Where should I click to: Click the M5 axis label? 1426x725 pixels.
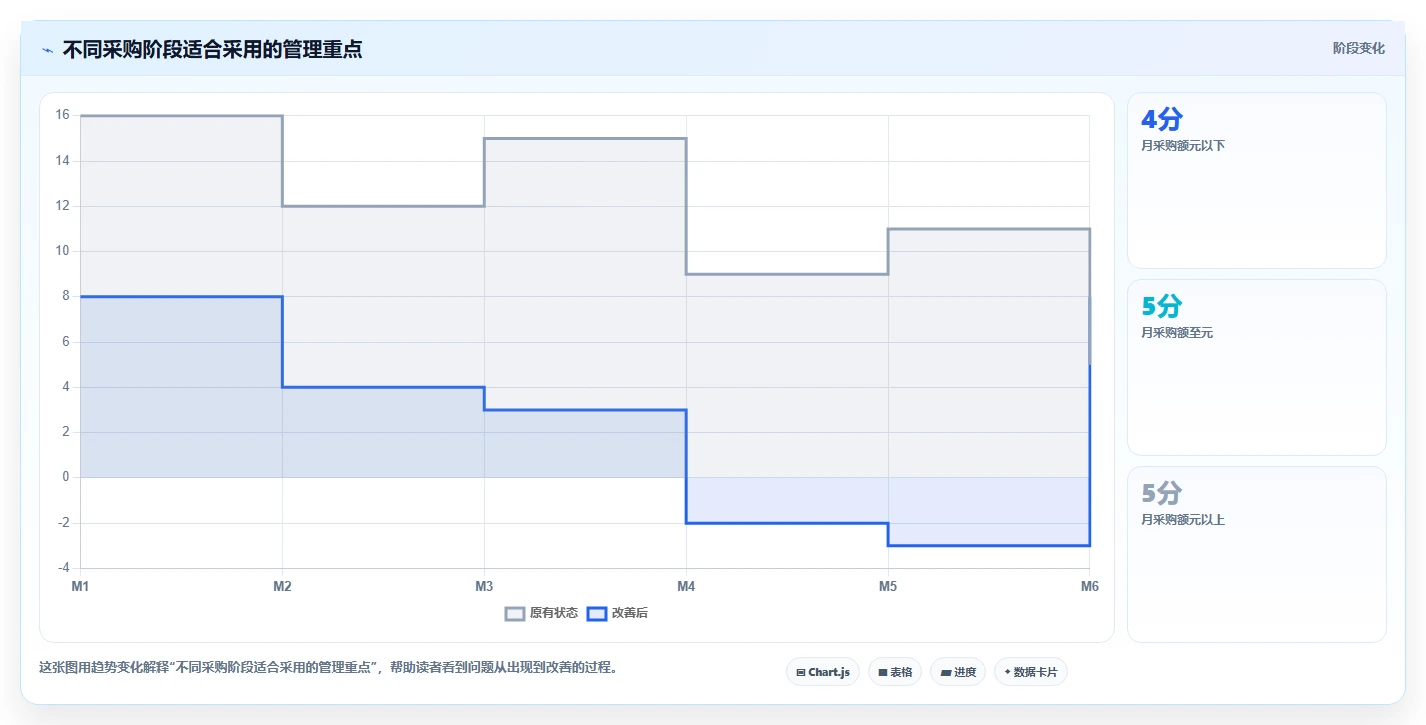click(x=888, y=587)
